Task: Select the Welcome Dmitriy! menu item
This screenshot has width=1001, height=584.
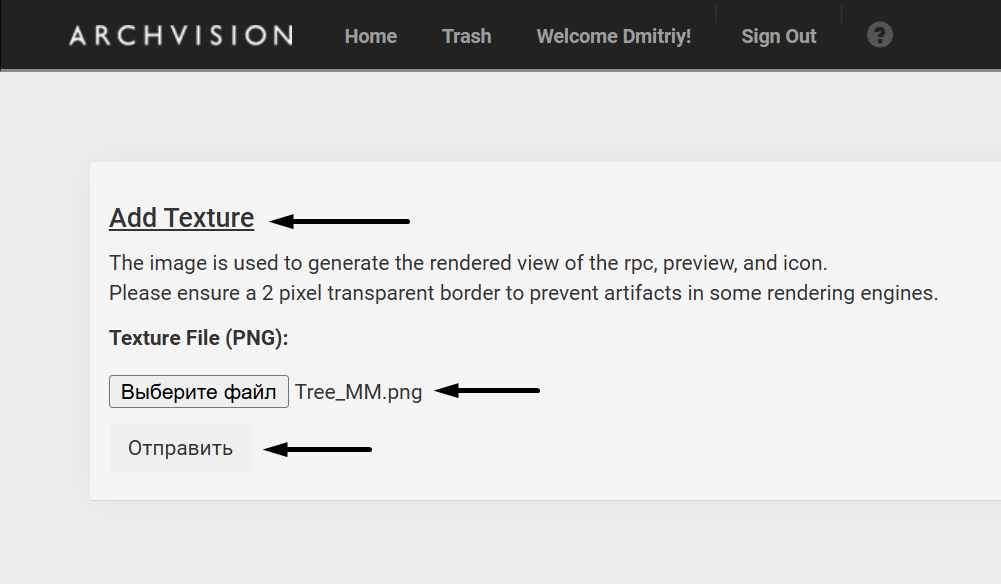Action: coord(614,36)
